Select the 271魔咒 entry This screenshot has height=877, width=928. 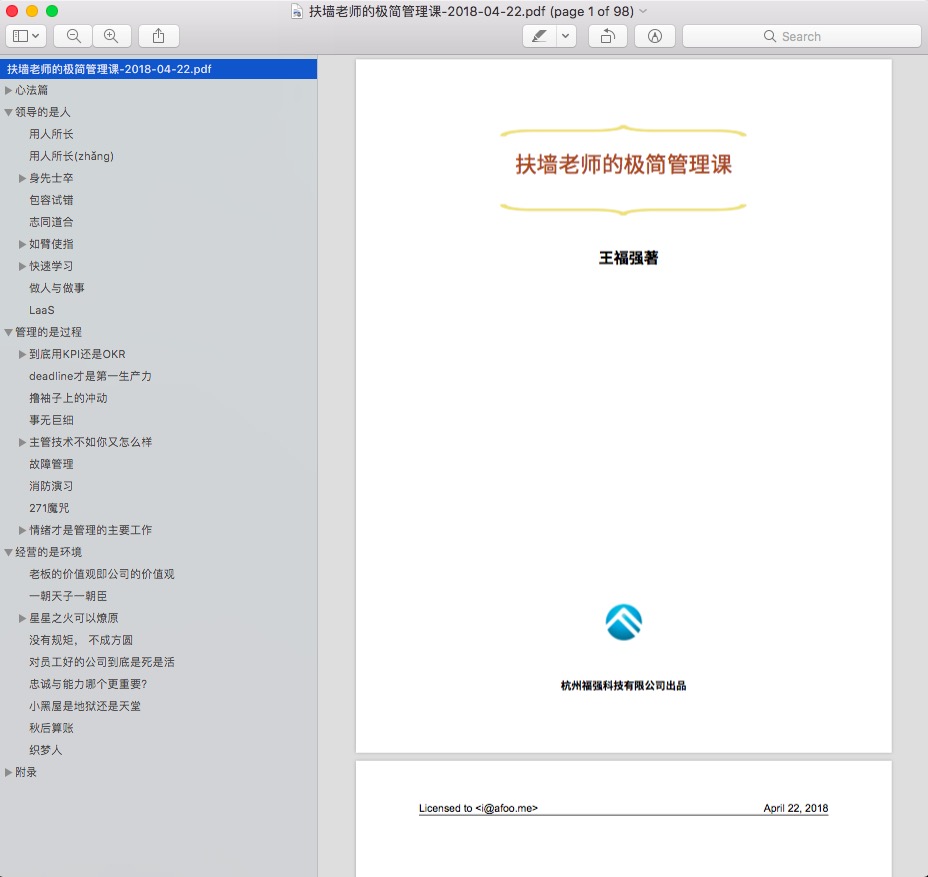click(49, 508)
